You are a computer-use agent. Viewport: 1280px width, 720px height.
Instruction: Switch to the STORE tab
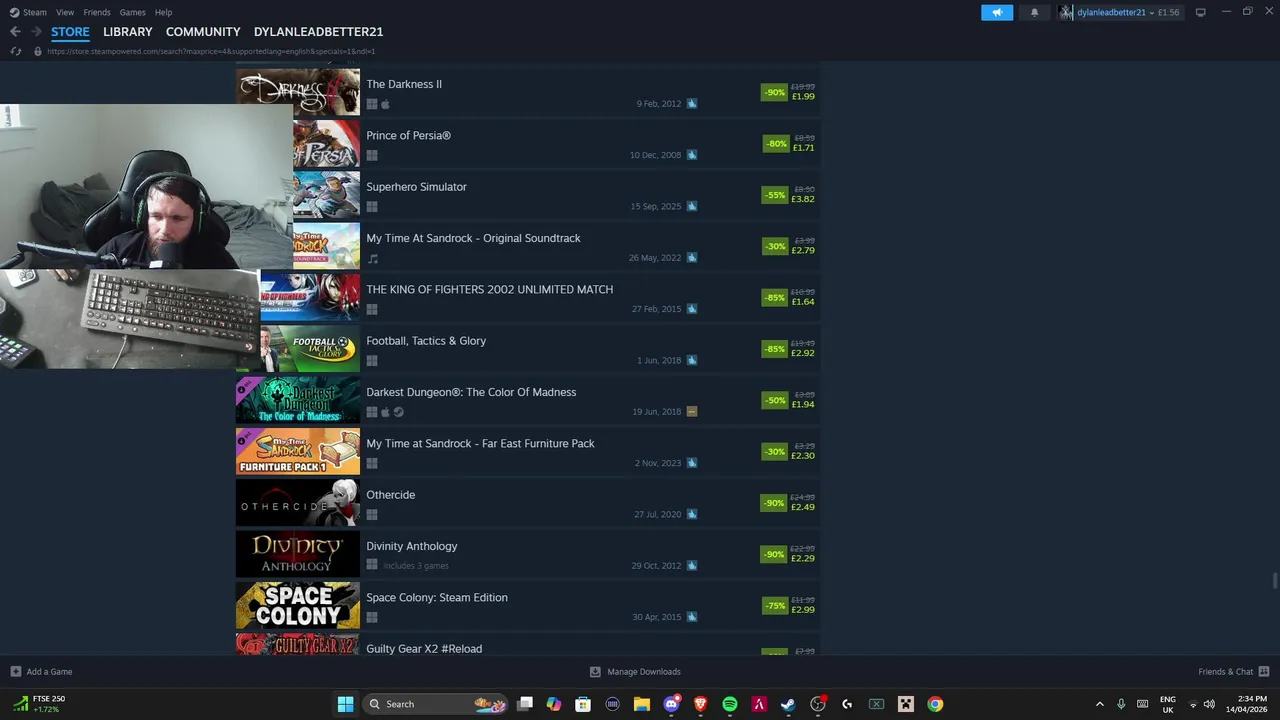[x=70, y=32]
